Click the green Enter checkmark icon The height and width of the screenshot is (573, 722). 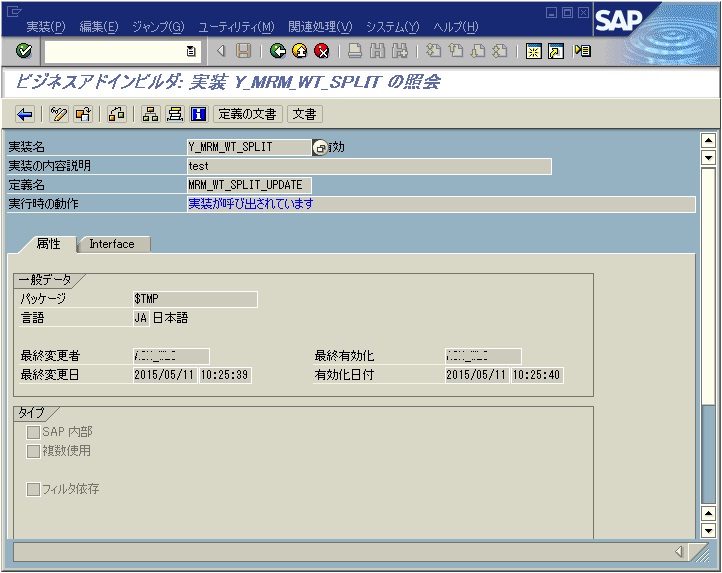click(x=24, y=50)
